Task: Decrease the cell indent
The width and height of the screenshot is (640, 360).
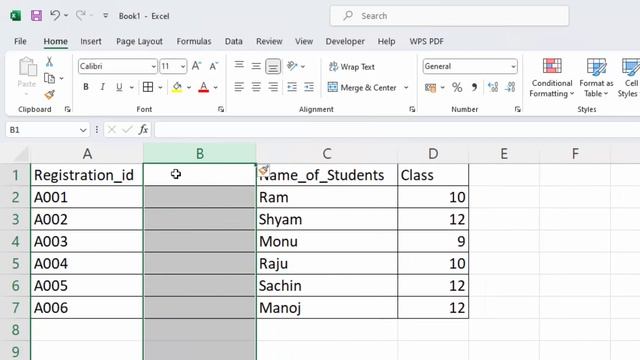Action: click(292, 87)
